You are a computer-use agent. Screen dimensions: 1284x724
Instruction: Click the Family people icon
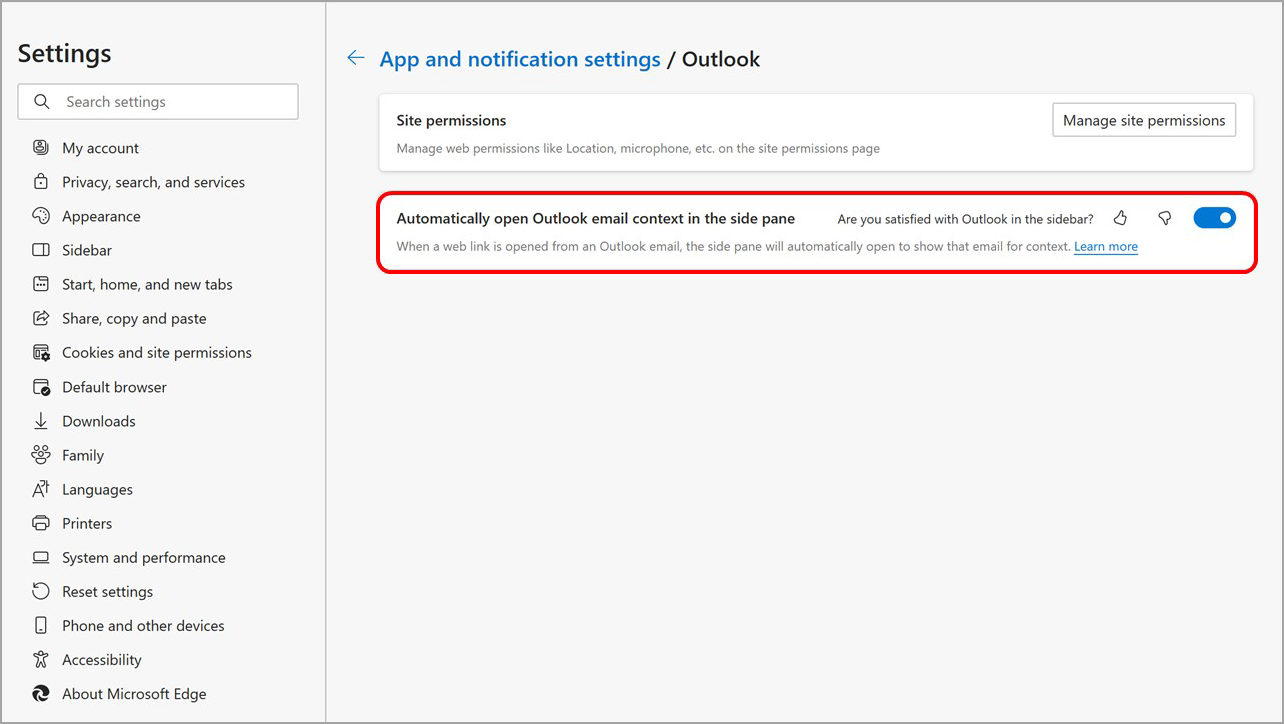pyautogui.click(x=41, y=454)
